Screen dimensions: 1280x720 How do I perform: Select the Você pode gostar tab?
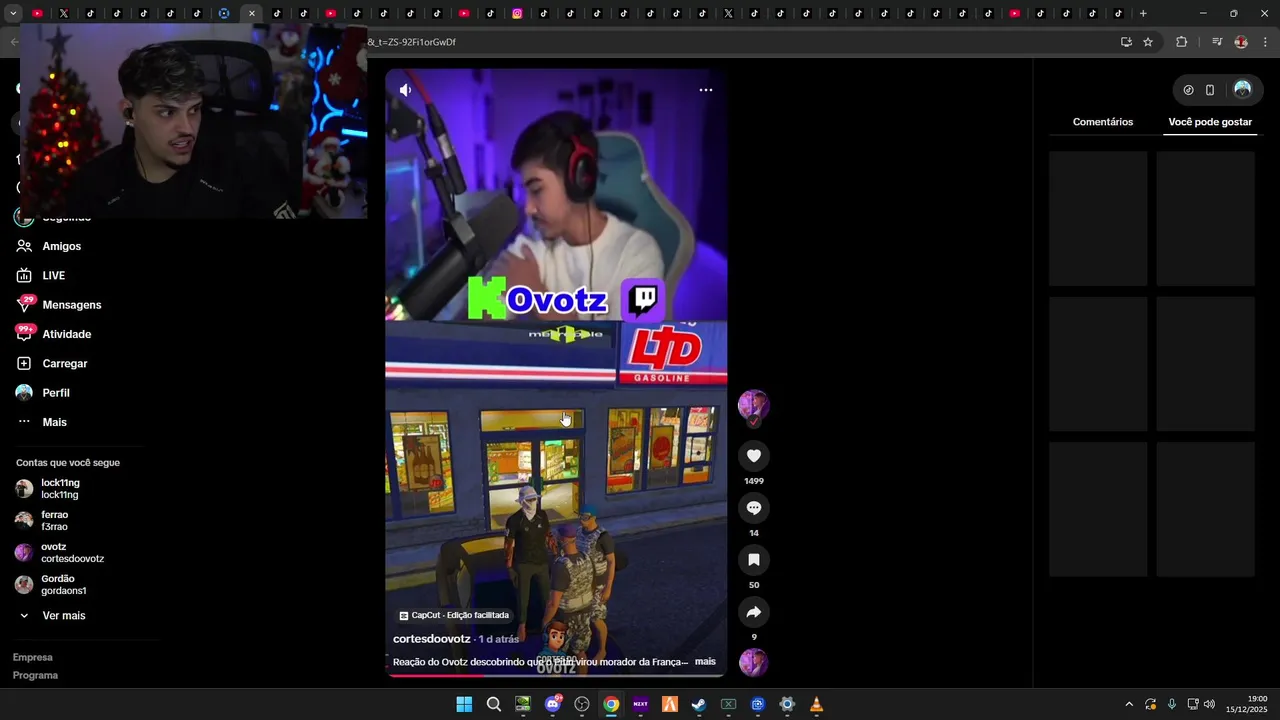click(1210, 122)
